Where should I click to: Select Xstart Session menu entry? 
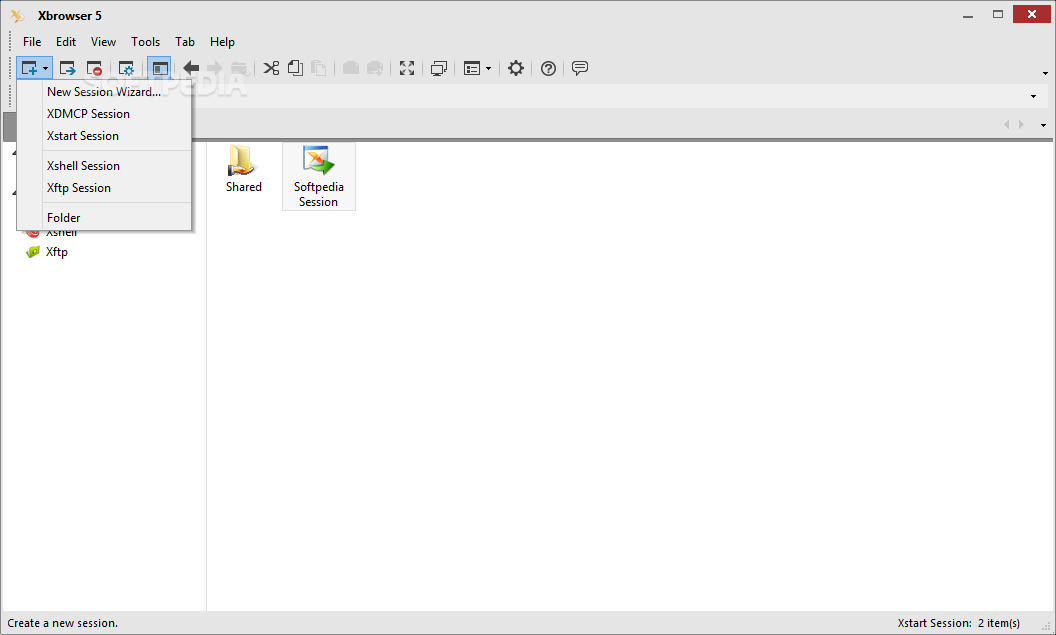coord(104,136)
